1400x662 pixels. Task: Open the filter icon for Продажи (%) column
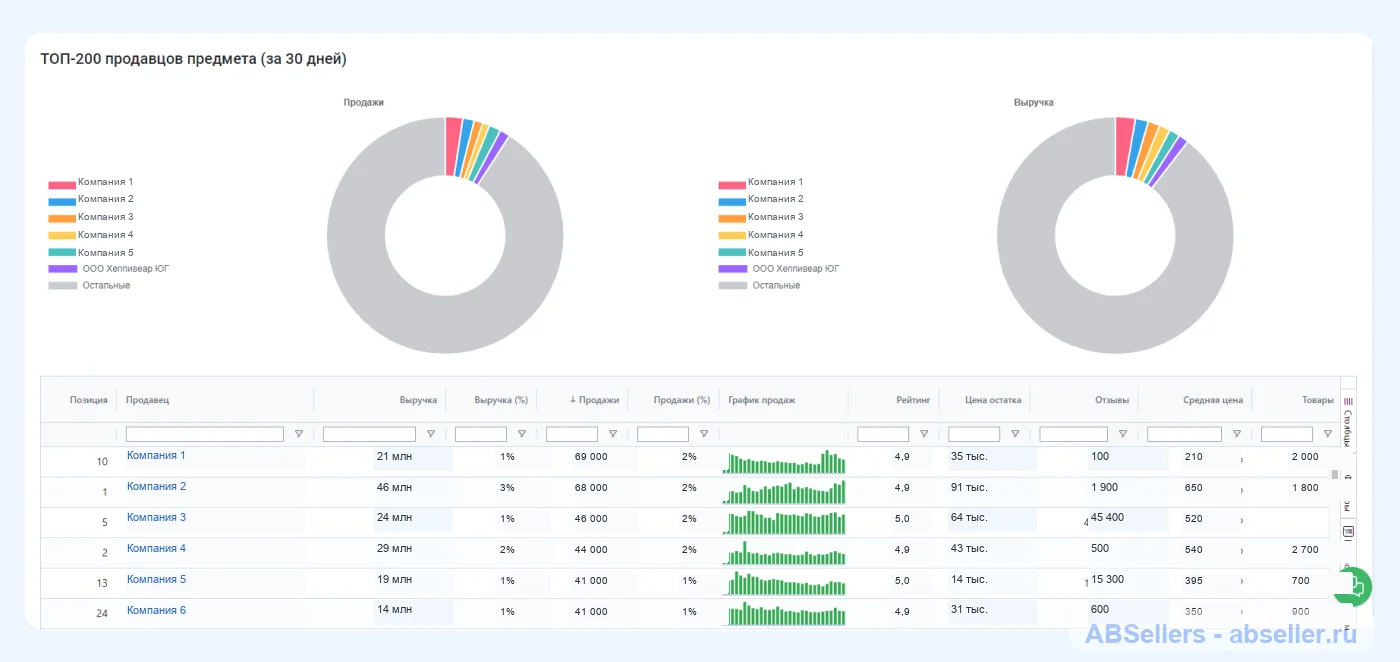coord(704,434)
